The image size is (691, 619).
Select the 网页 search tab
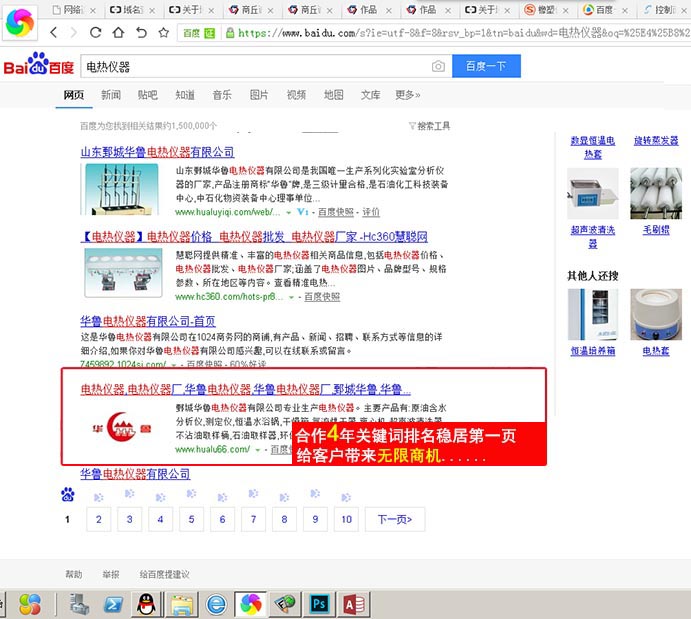pos(74,95)
